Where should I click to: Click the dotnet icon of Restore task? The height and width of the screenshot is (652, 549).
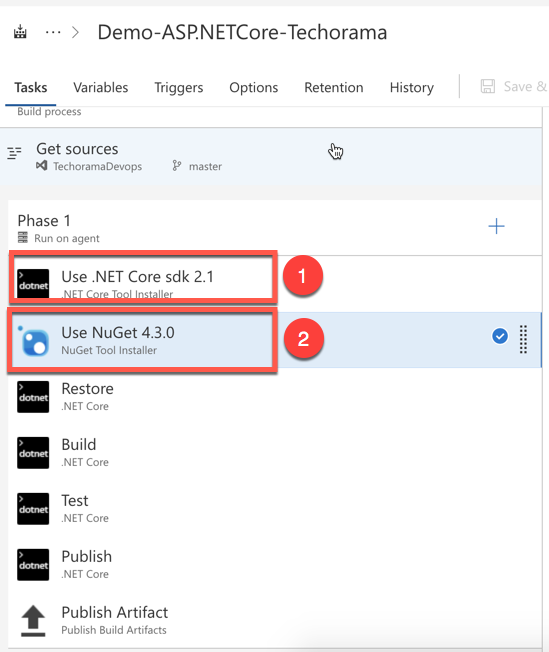[x=33, y=397]
